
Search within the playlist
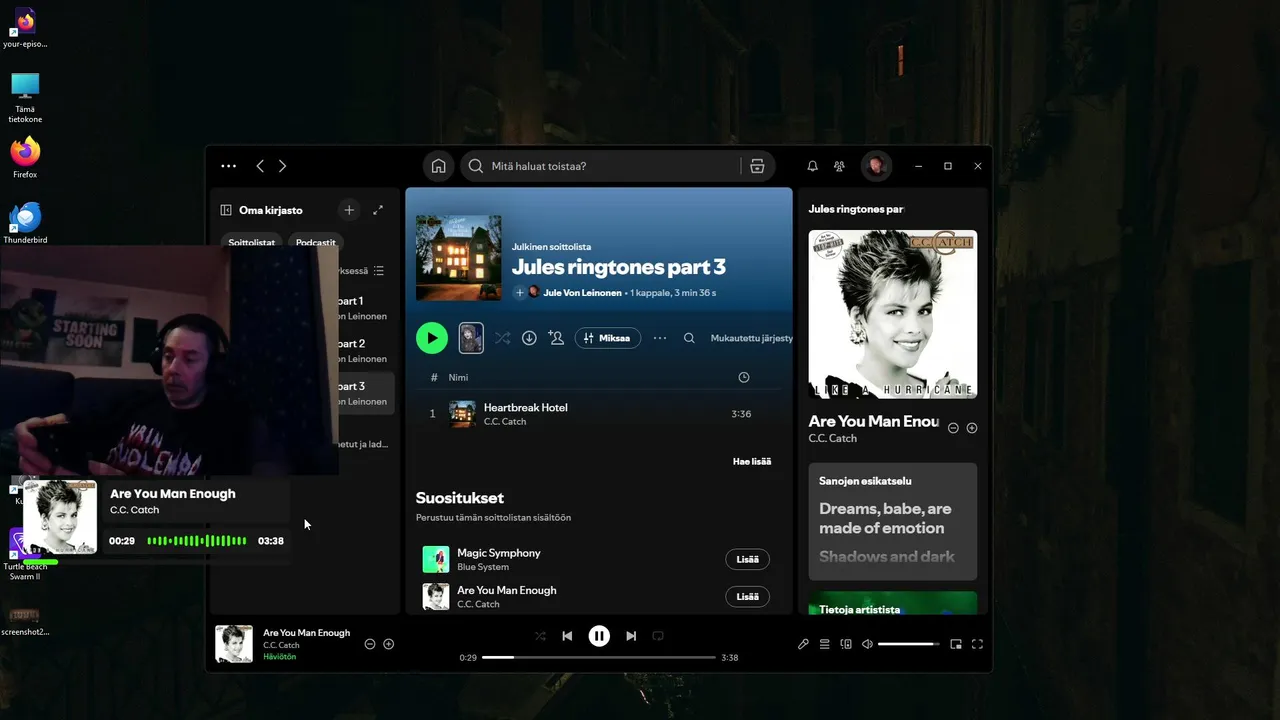click(x=689, y=338)
